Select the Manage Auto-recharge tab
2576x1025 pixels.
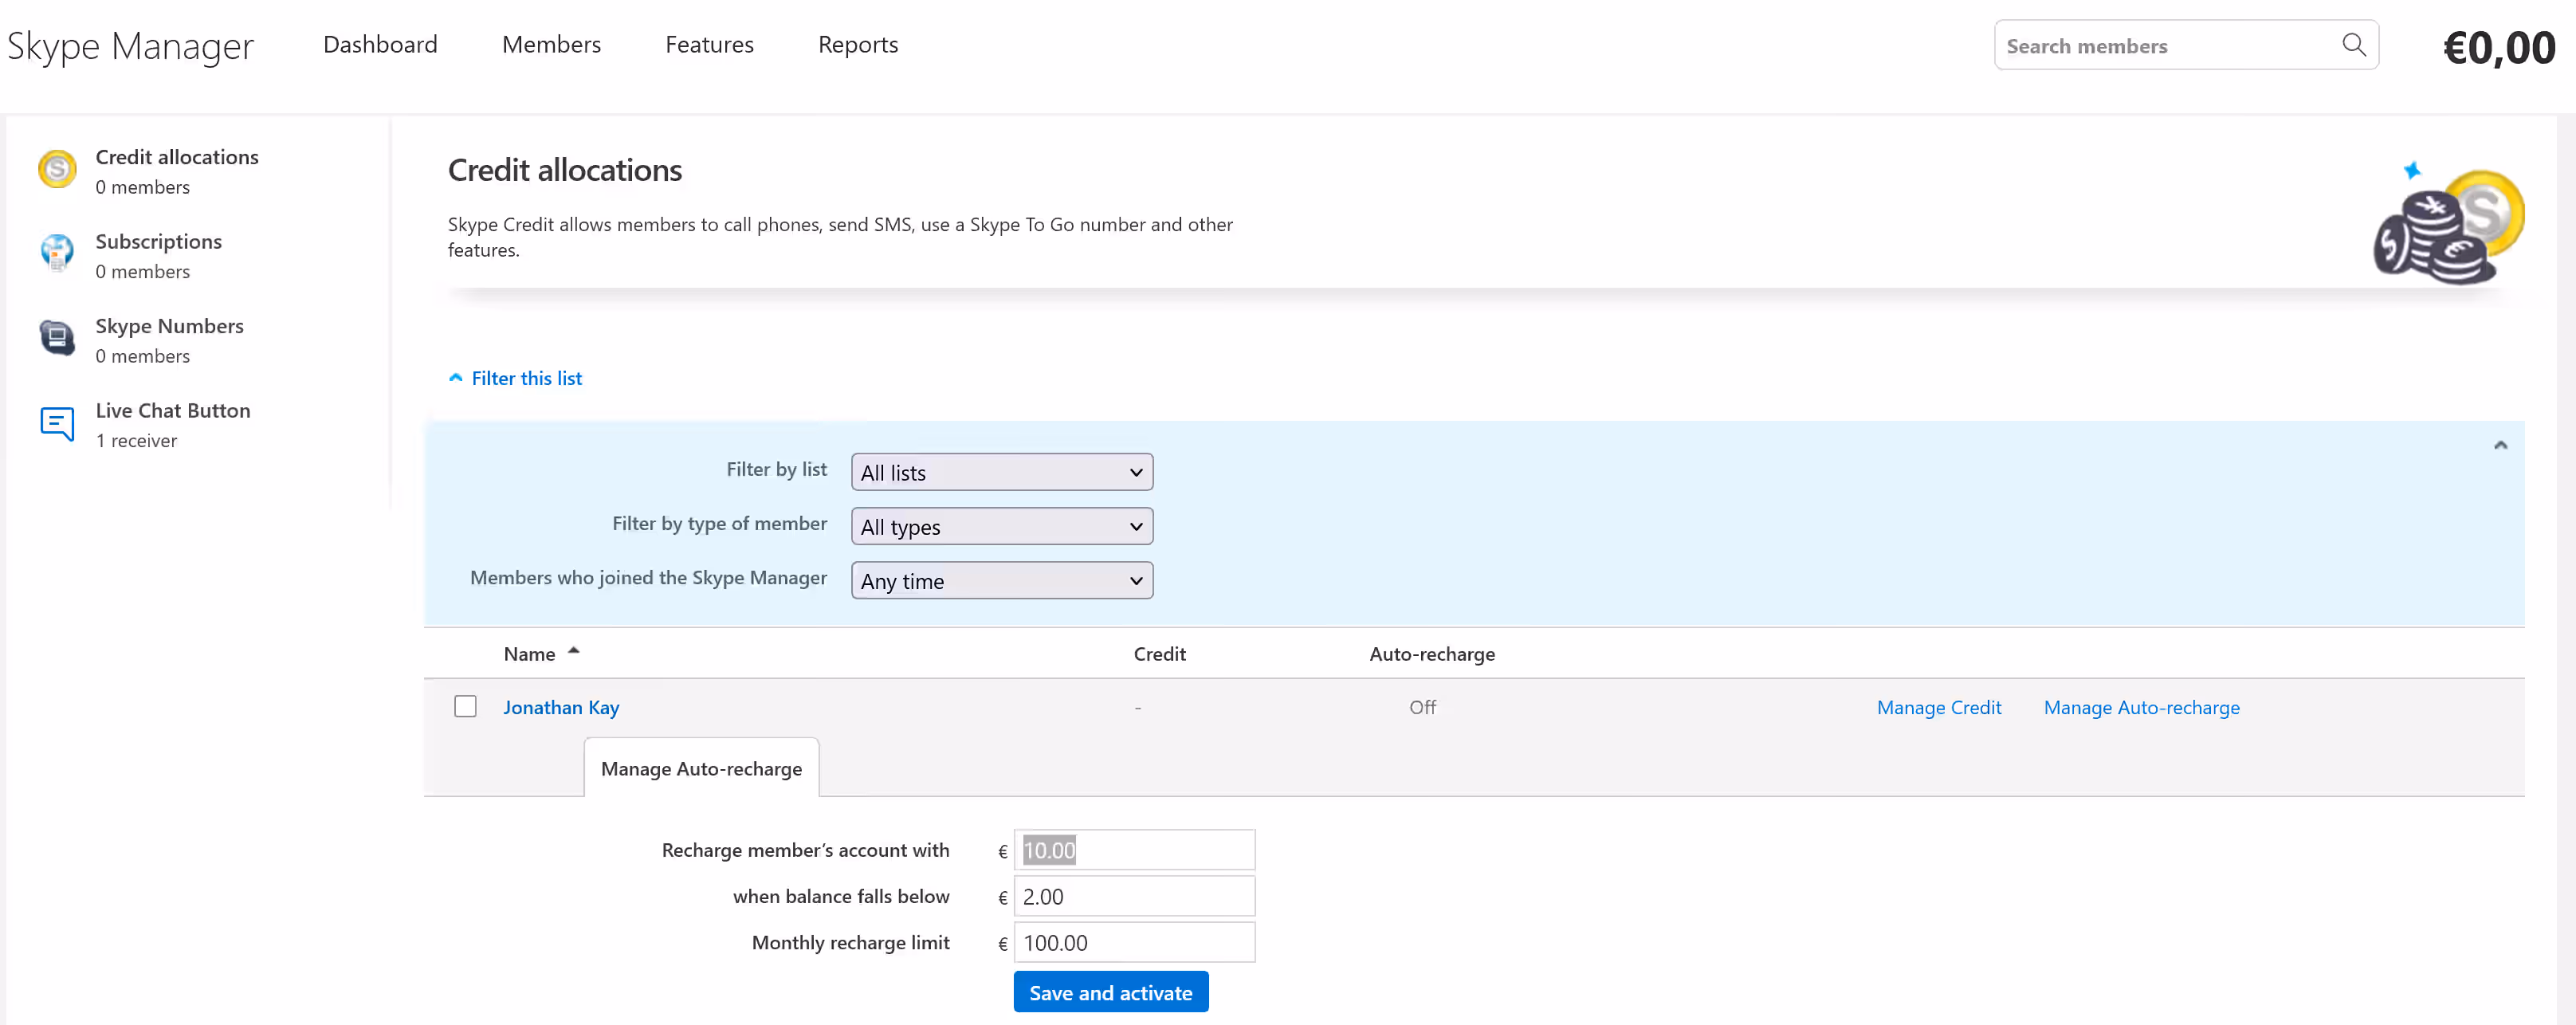coord(701,768)
